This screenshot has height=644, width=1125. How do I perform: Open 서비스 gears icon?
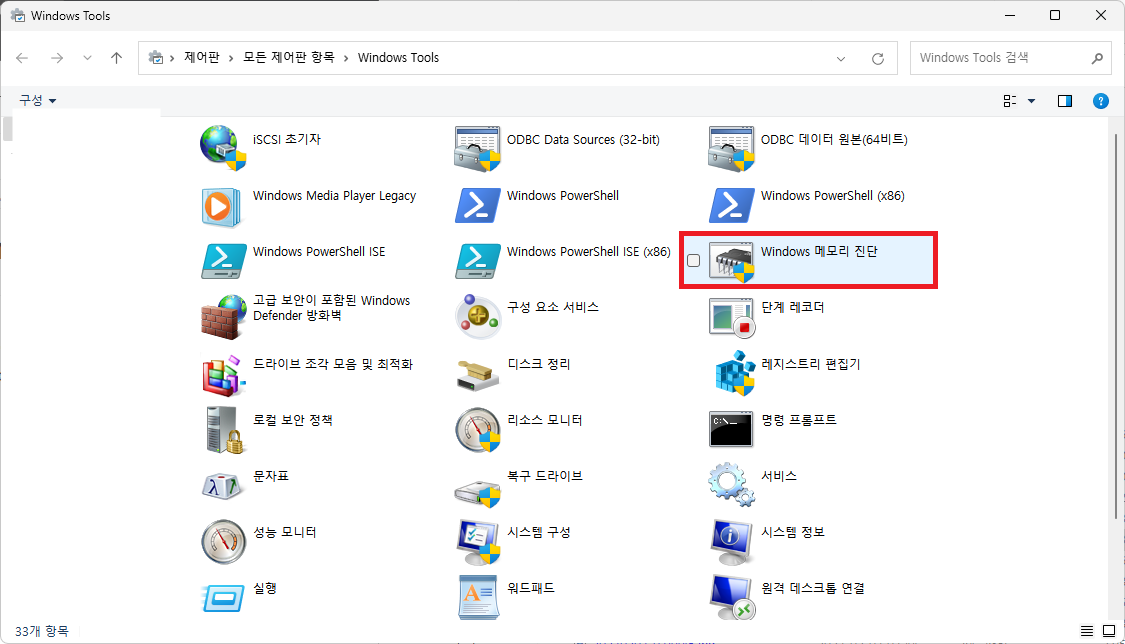(731, 486)
